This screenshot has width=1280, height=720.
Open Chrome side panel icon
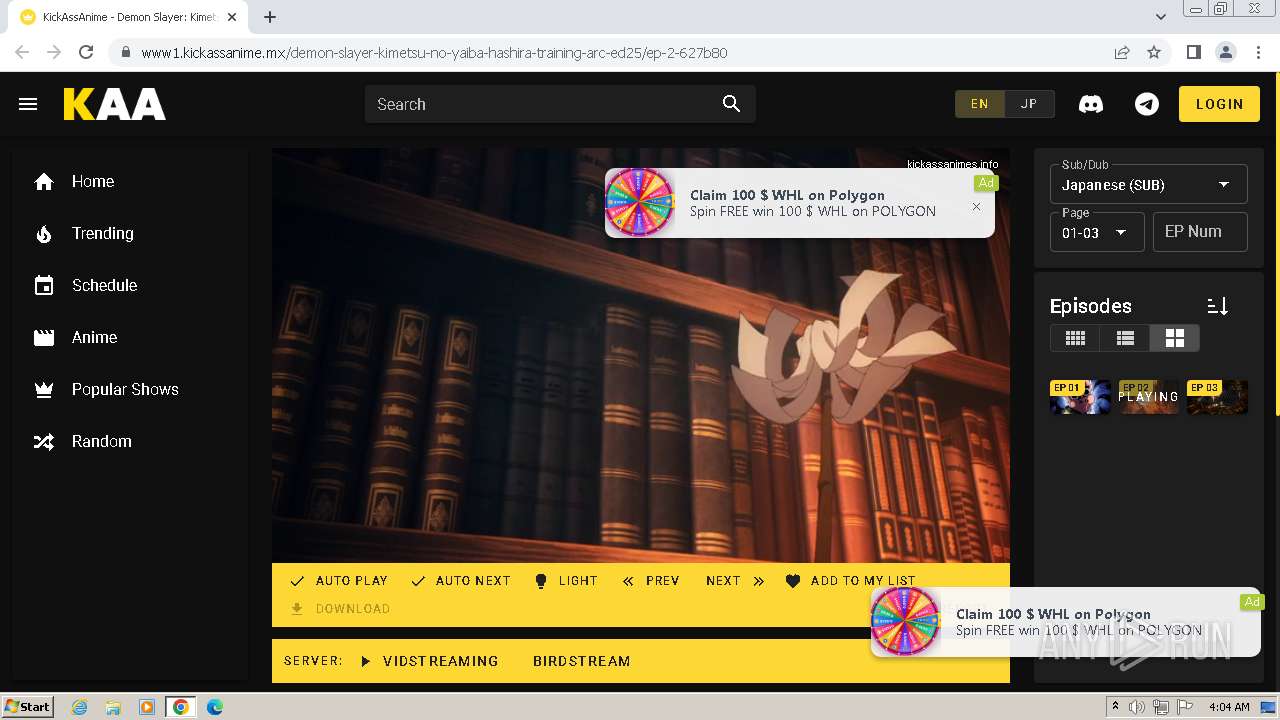point(1193,52)
